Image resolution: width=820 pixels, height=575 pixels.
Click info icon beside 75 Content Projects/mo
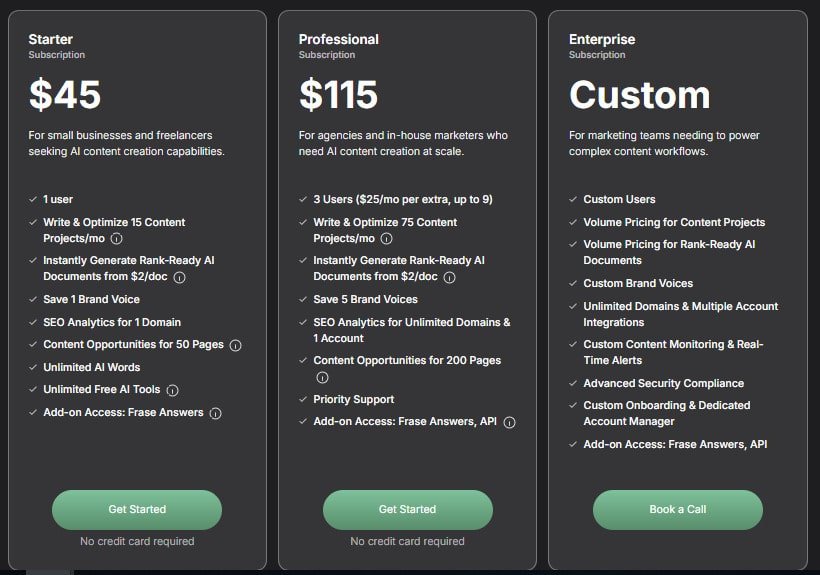pyautogui.click(x=386, y=239)
